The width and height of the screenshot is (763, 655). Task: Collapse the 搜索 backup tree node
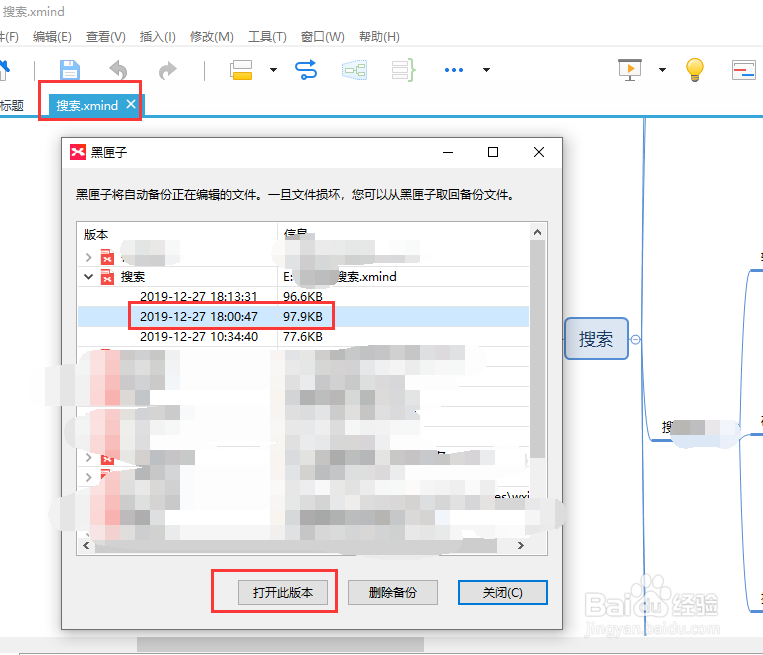pos(89,277)
